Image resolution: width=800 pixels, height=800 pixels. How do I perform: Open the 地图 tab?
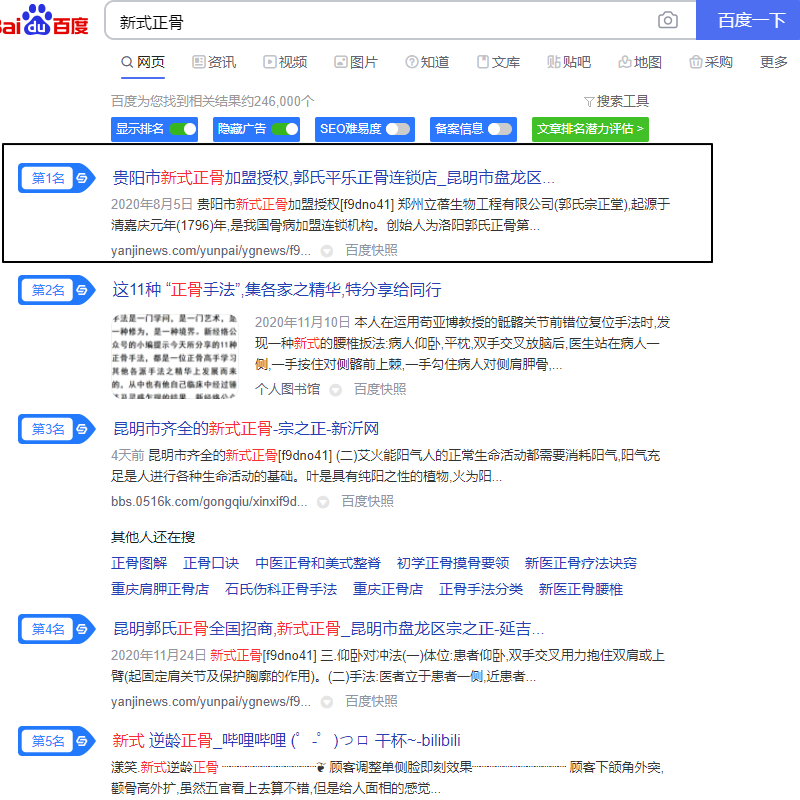(640, 62)
